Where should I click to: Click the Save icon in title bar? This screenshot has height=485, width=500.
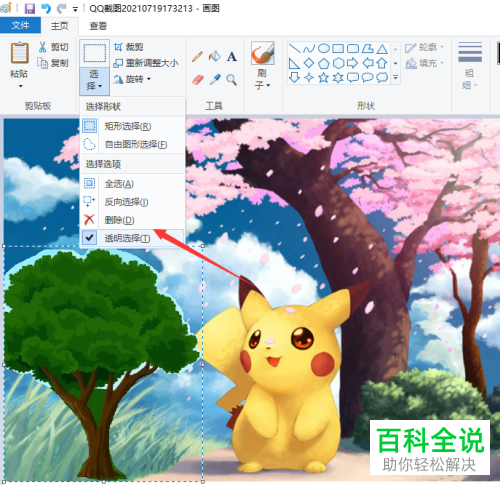pos(30,8)
